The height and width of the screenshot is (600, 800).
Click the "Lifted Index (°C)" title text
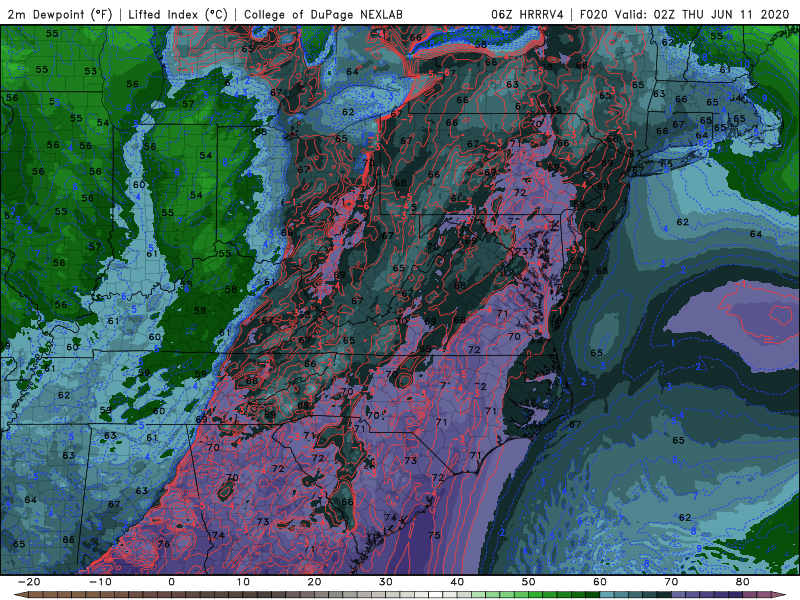pyautogui.click(x=178, y=14)
